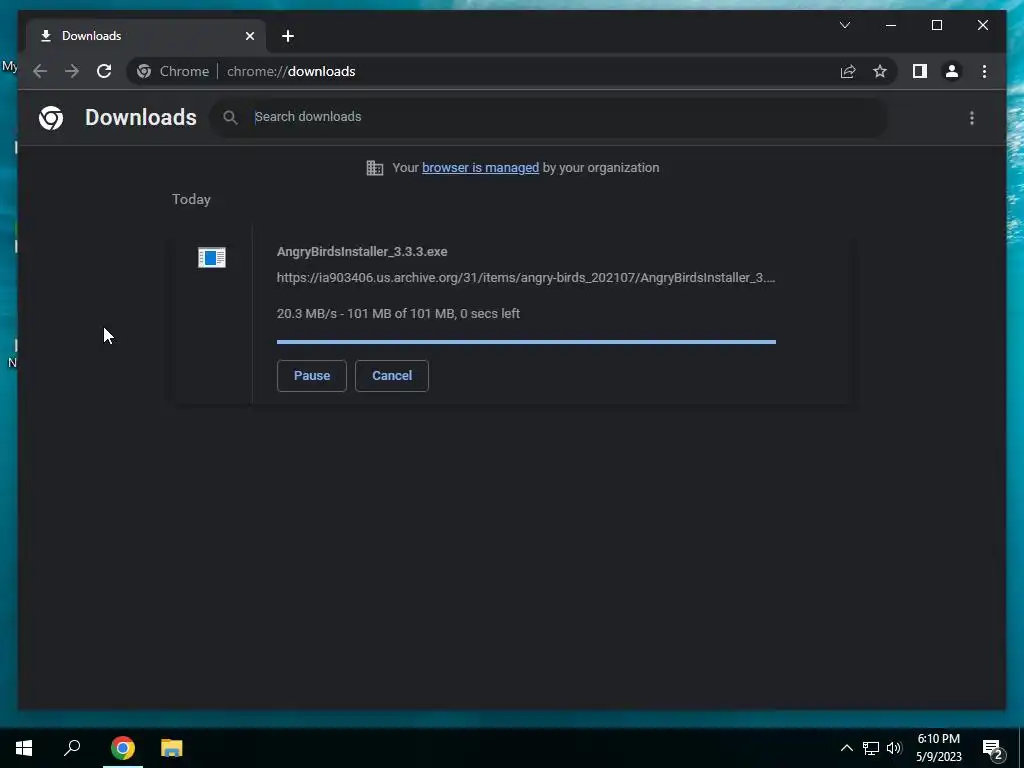Click the AngryBirdsInstaller file icon
1024x768 pixels.
tap(212, 257)
